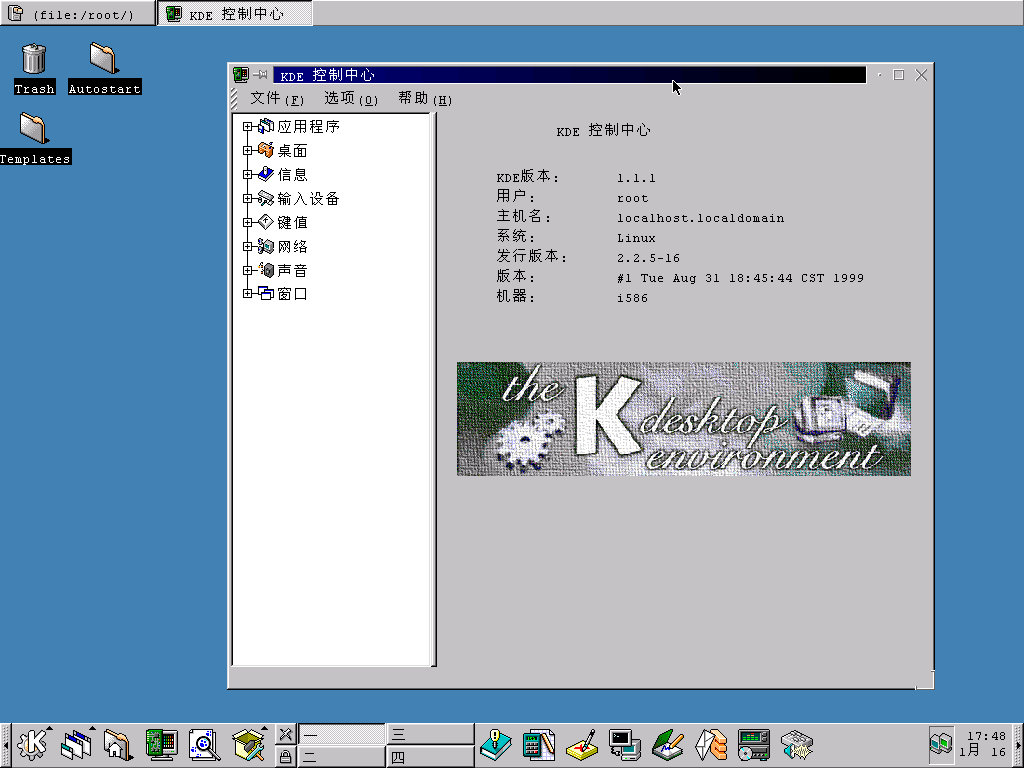The height and width of the screenshot is (768, 1024).
Task: Click the localhost.localdomain hostname text
Action: [x=701, y=218]
